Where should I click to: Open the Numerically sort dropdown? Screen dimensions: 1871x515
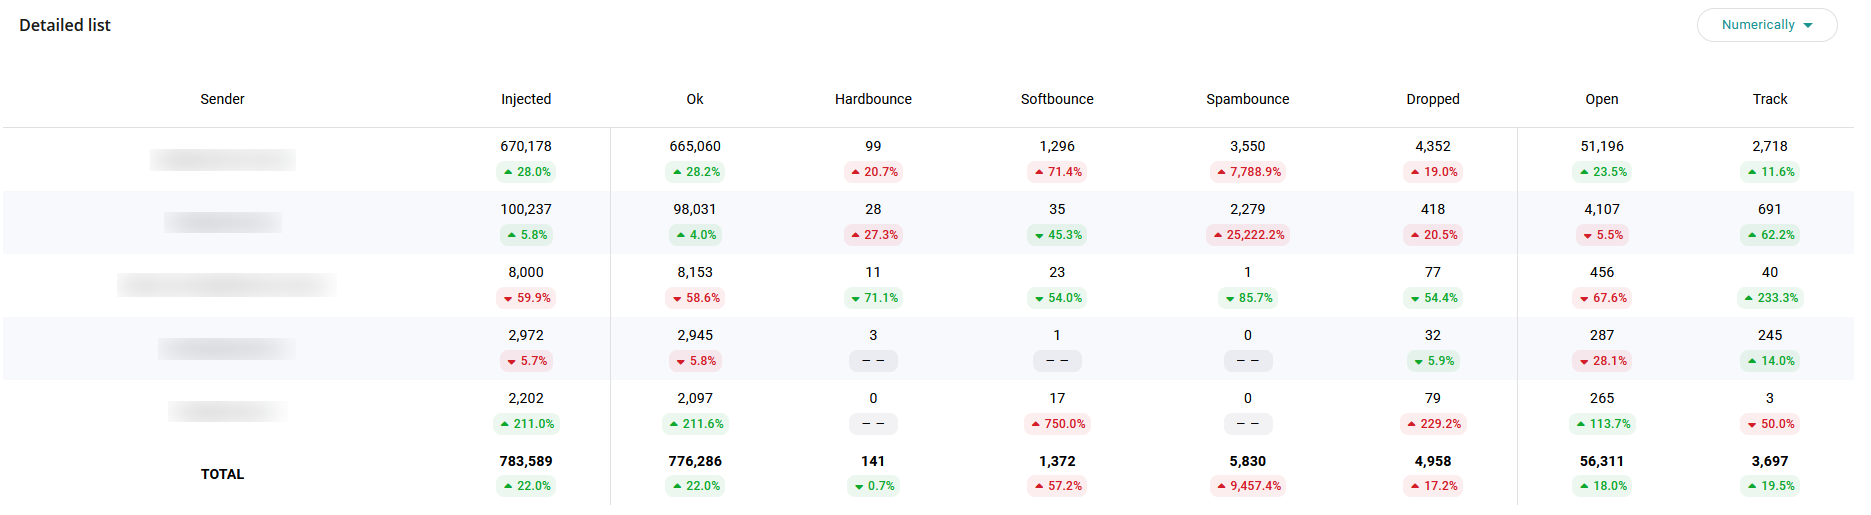click(x=1766, y=25)
